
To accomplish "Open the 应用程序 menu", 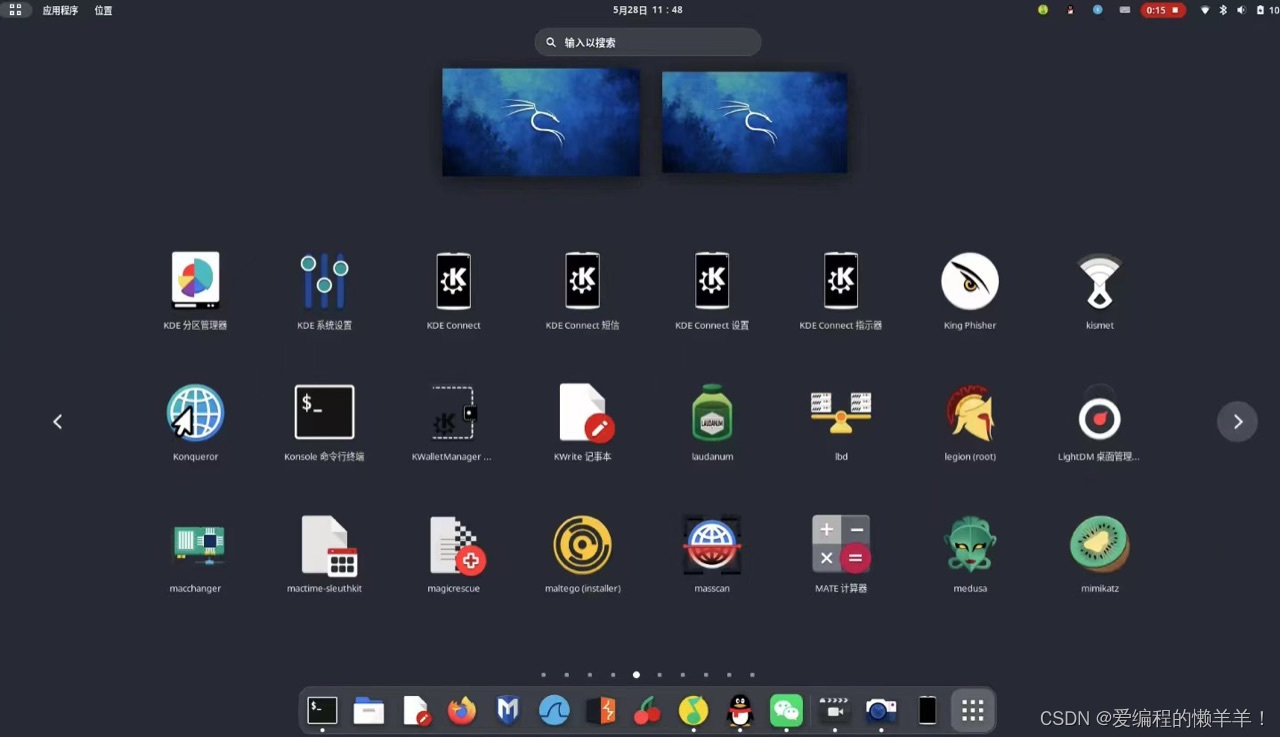I will click(x=60, y=10).
